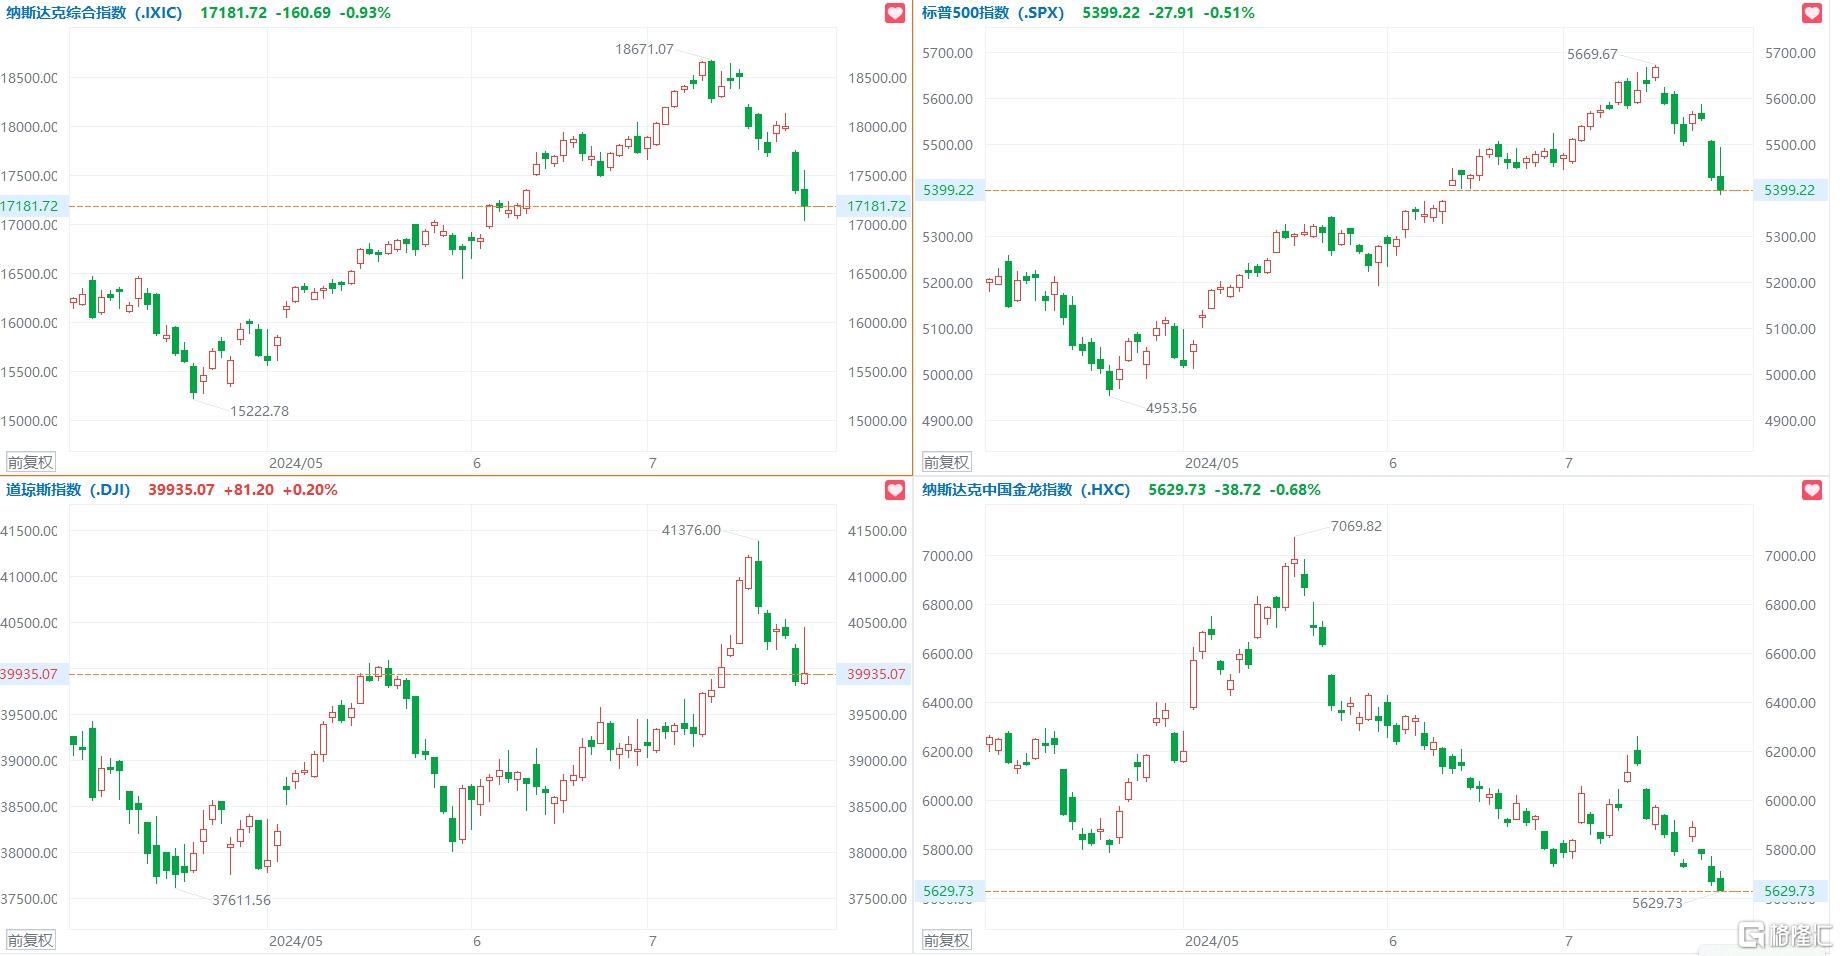Click Nasdaq change value -160.69
Image resolution: width=1840 pixels, height=956 pixels.
[303, 13]
